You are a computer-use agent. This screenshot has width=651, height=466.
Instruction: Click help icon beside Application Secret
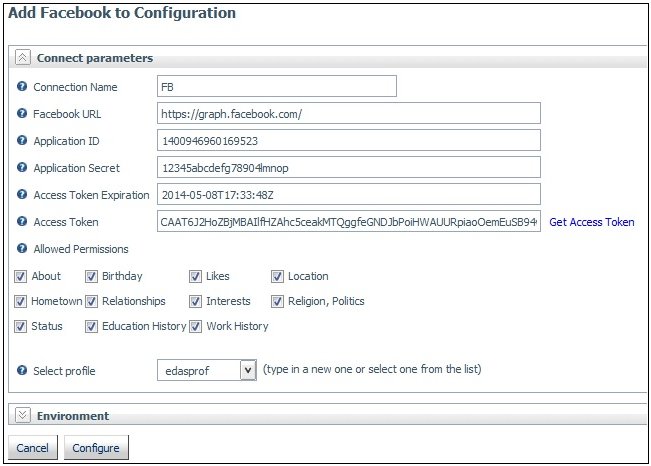22,167
